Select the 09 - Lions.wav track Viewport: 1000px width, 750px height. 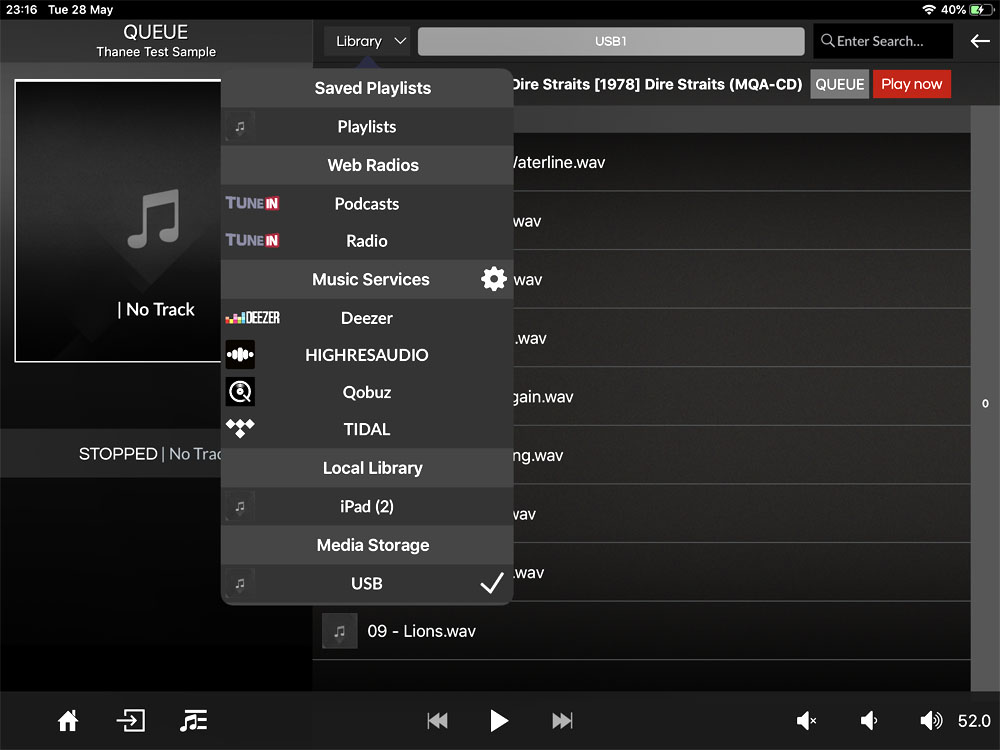pos(421,632)
